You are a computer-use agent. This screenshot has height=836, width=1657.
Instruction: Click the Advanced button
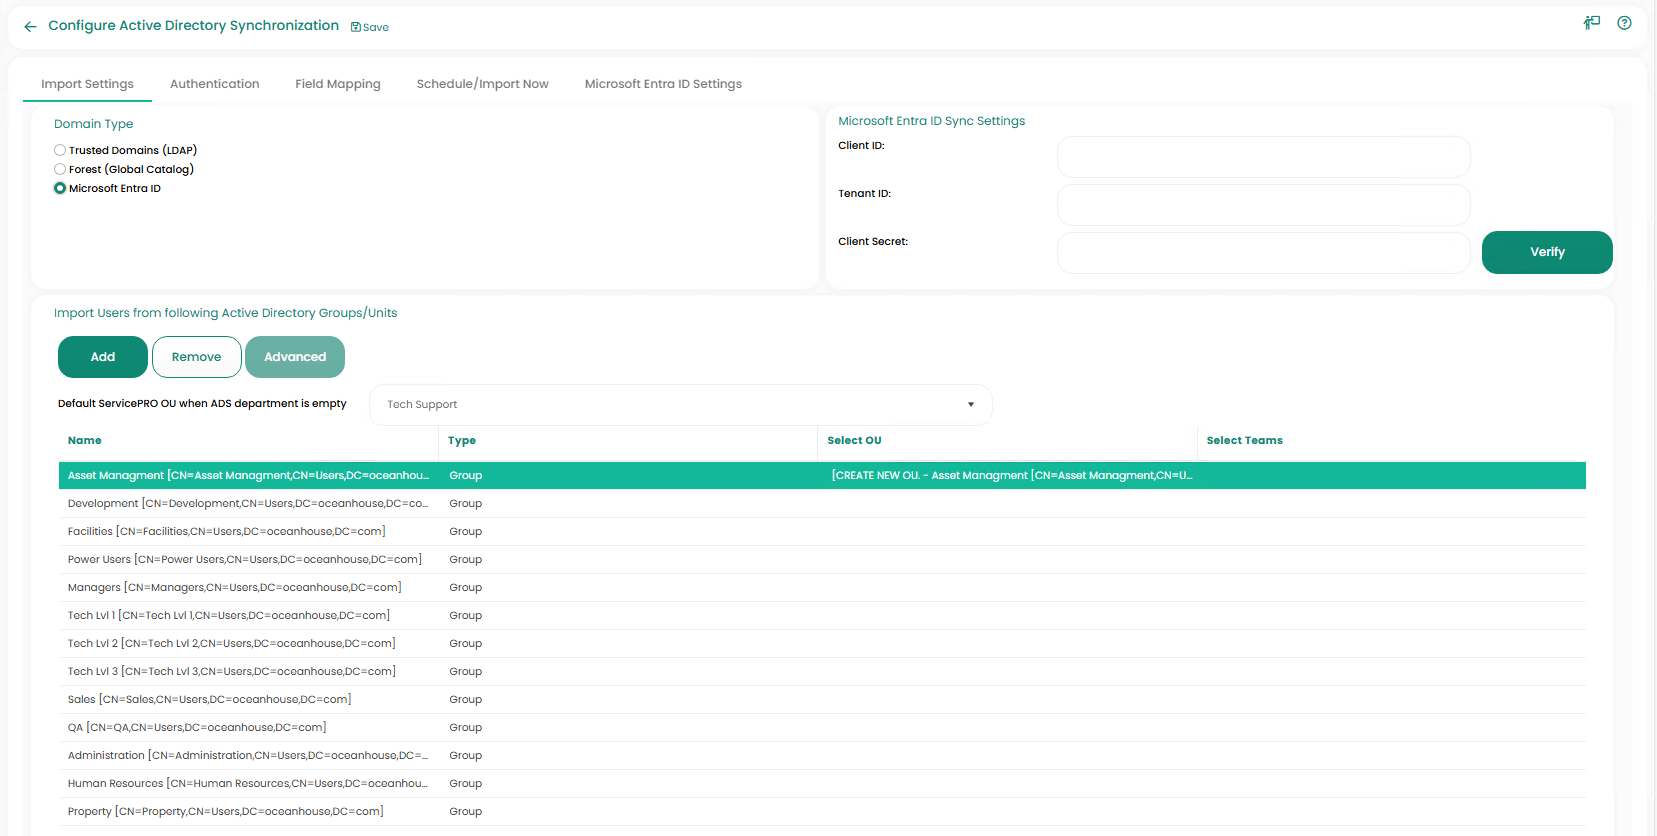pyautogui.click(x=295, y=357)
